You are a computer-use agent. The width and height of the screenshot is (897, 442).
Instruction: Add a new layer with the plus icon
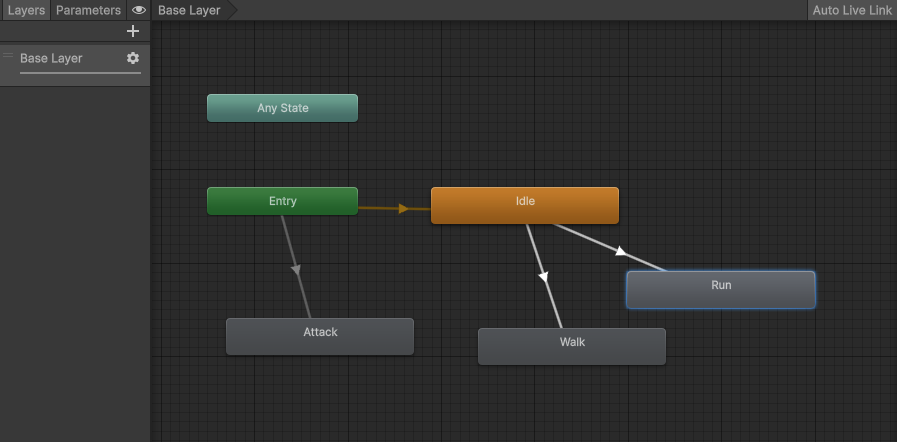click(133, 31)
